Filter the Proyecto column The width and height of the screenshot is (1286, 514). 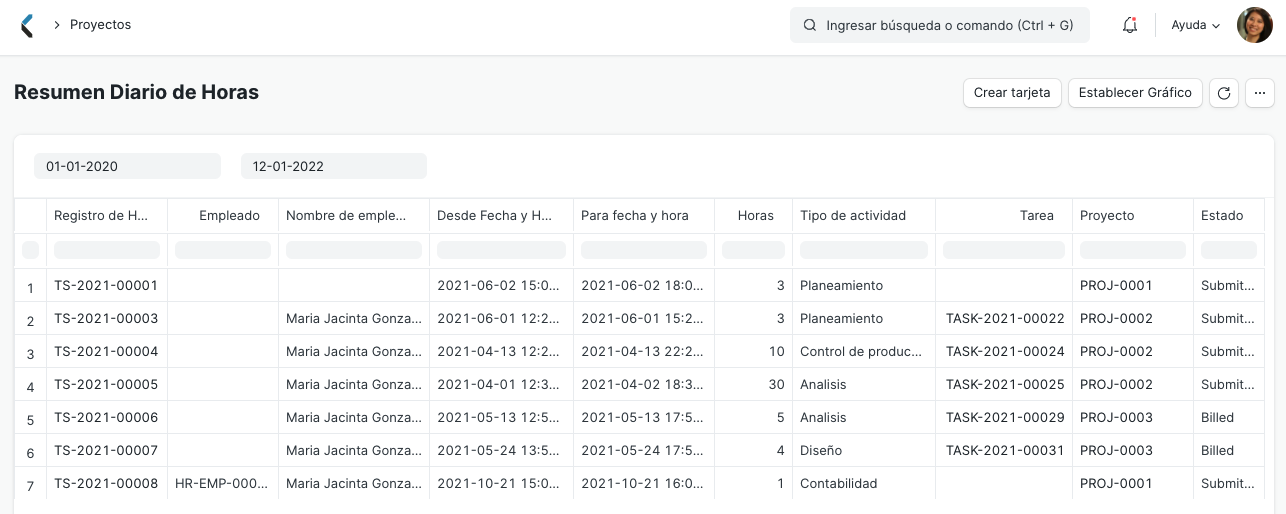click(x=1133, y=250)
